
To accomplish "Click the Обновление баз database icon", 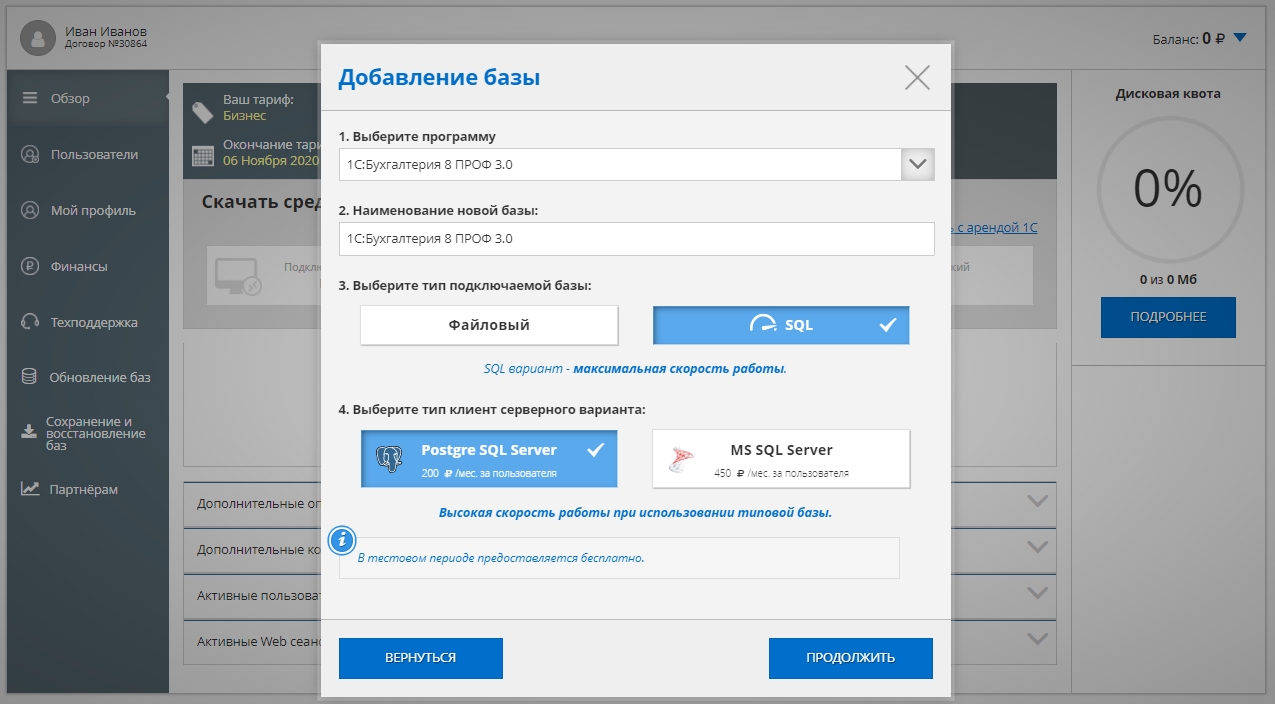I will tap(30, 378).
